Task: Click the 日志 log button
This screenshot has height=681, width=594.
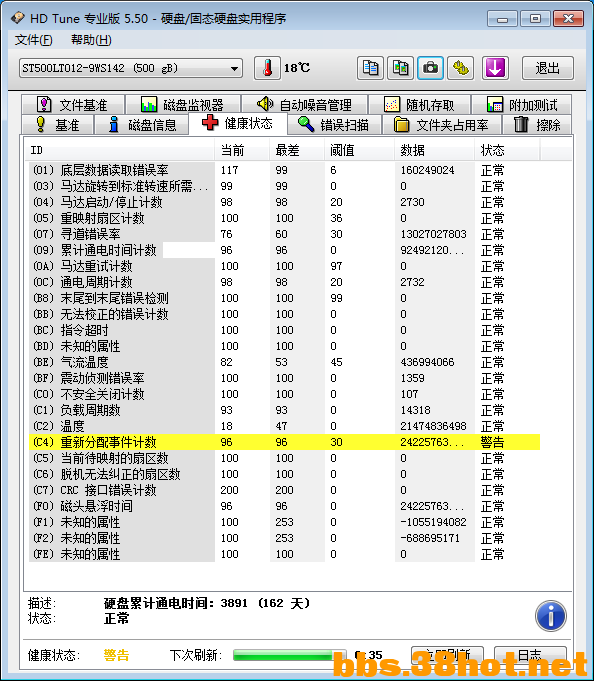Action: (x=530, y=655)
